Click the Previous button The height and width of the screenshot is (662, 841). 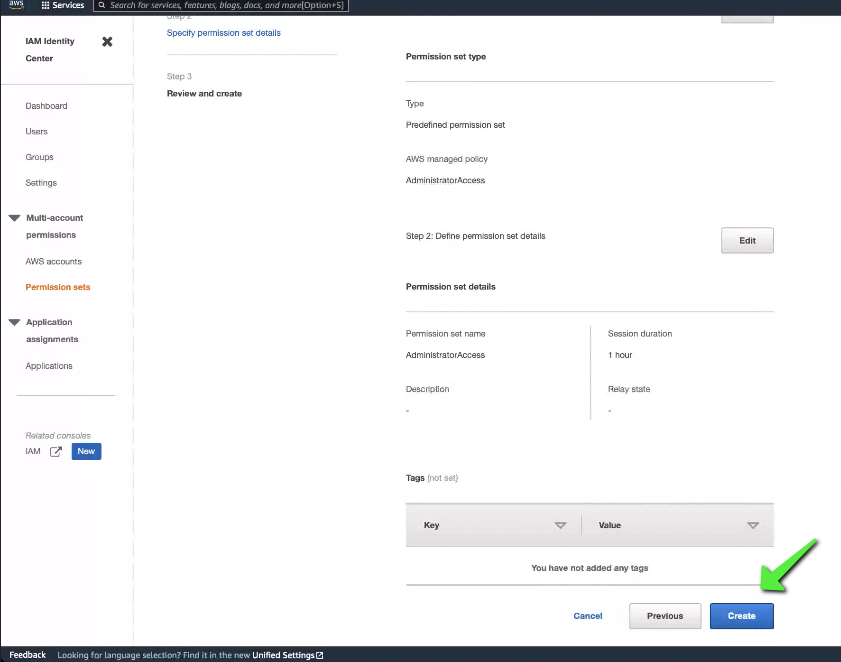[665, 616]
